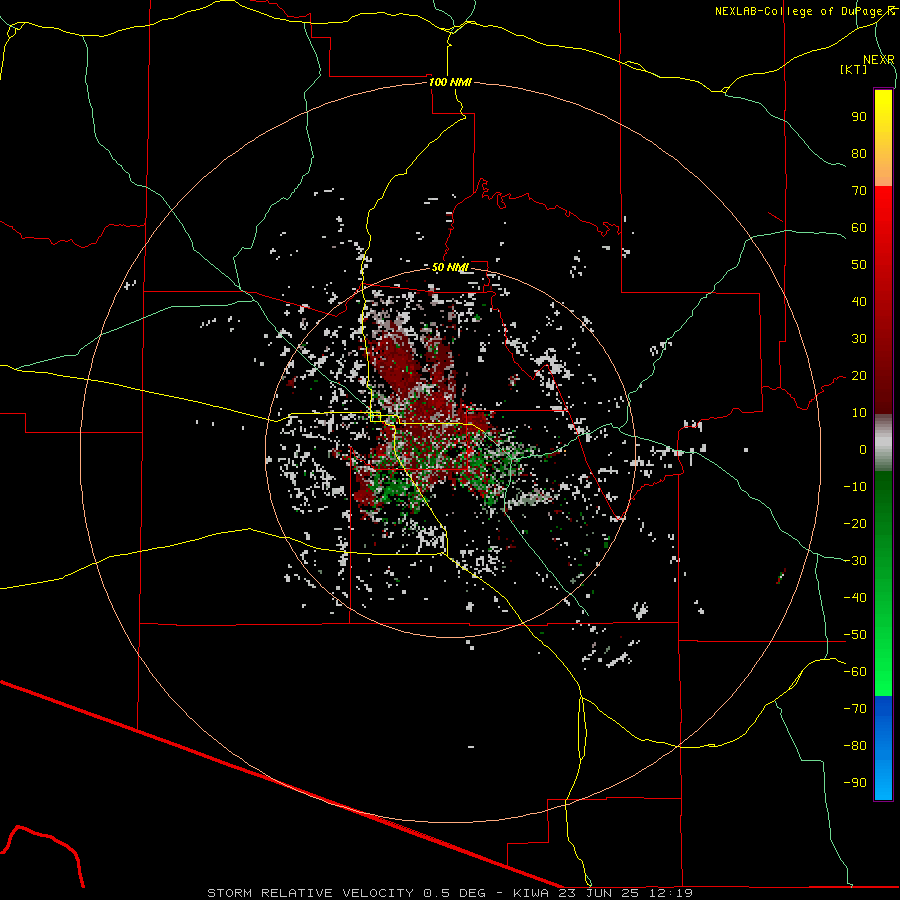Click the 30 value on the velocity scale
This screenshot has width=900, height=900.
(x=859, y=339)
